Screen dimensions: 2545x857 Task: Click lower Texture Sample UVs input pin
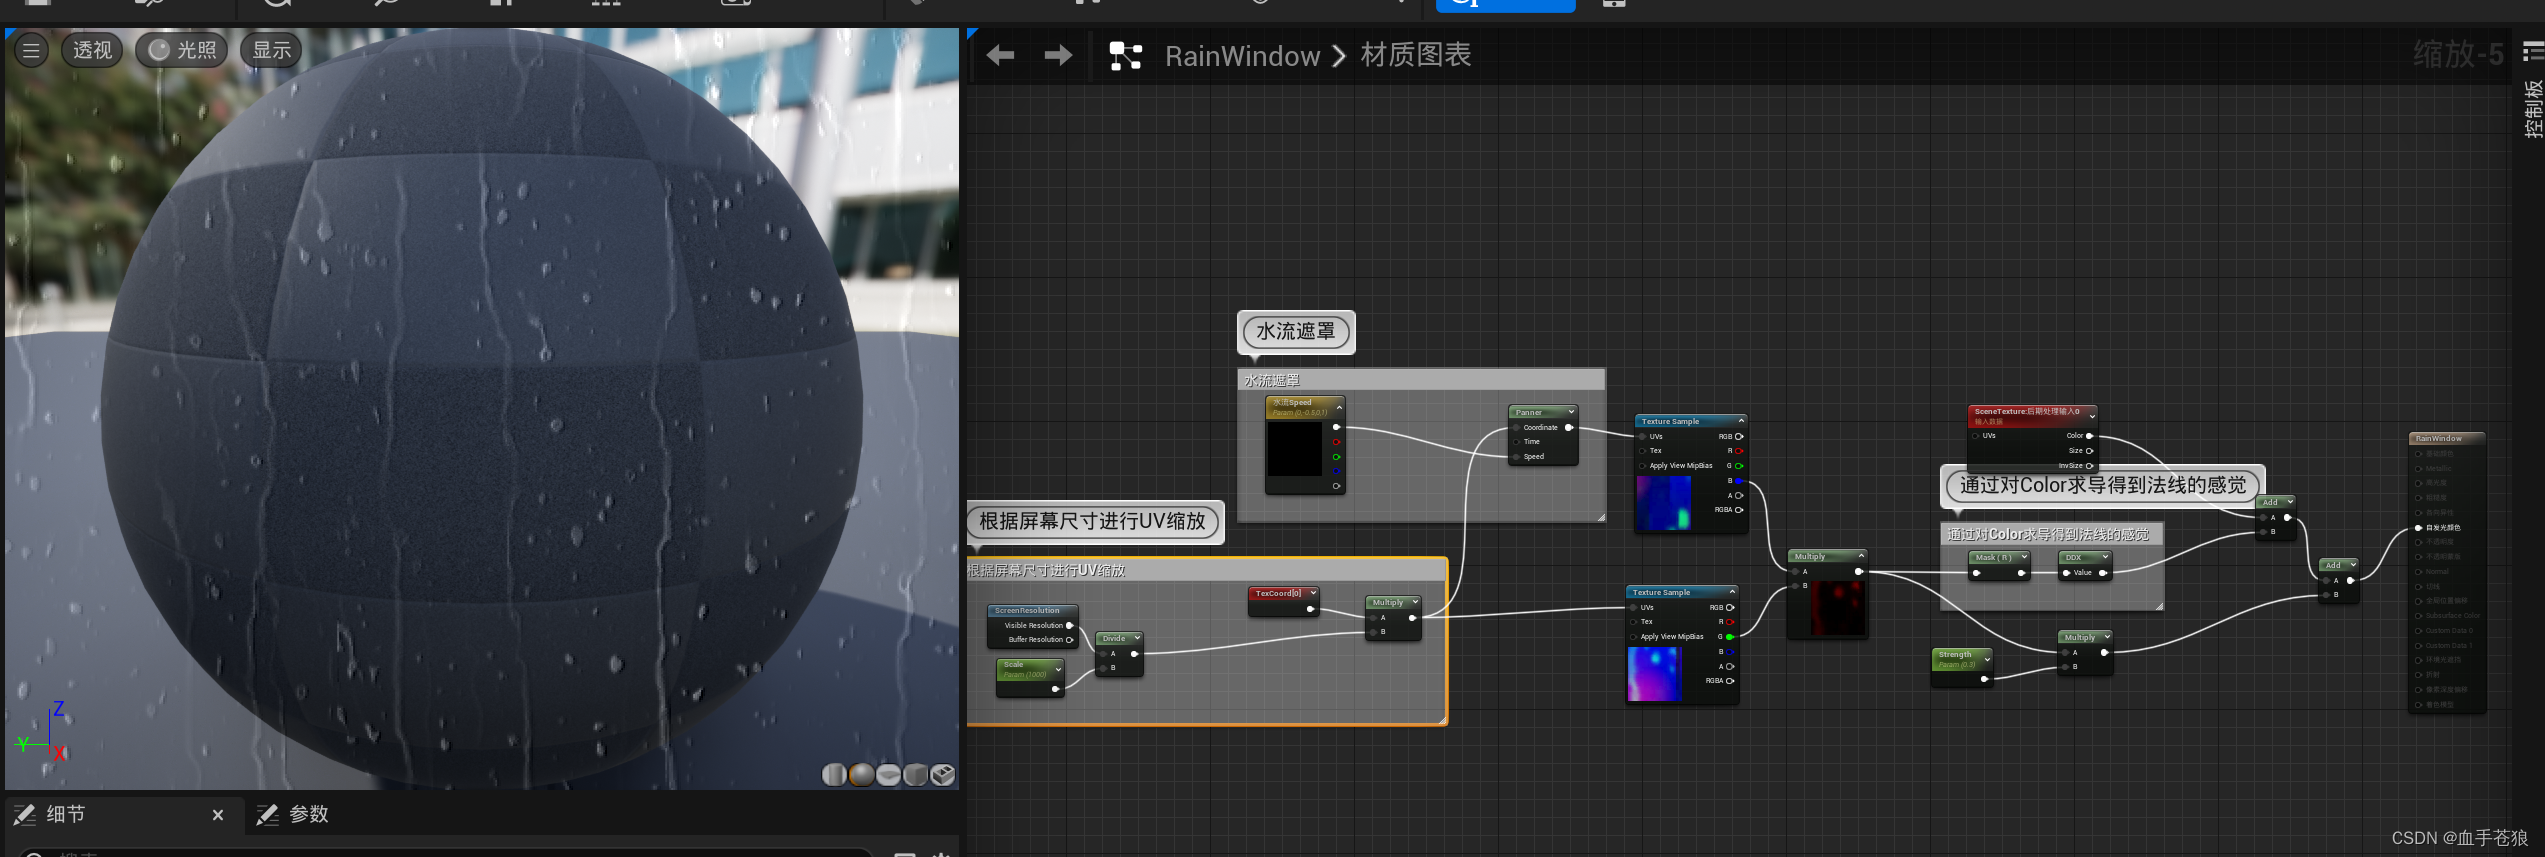coord(1633,607)
